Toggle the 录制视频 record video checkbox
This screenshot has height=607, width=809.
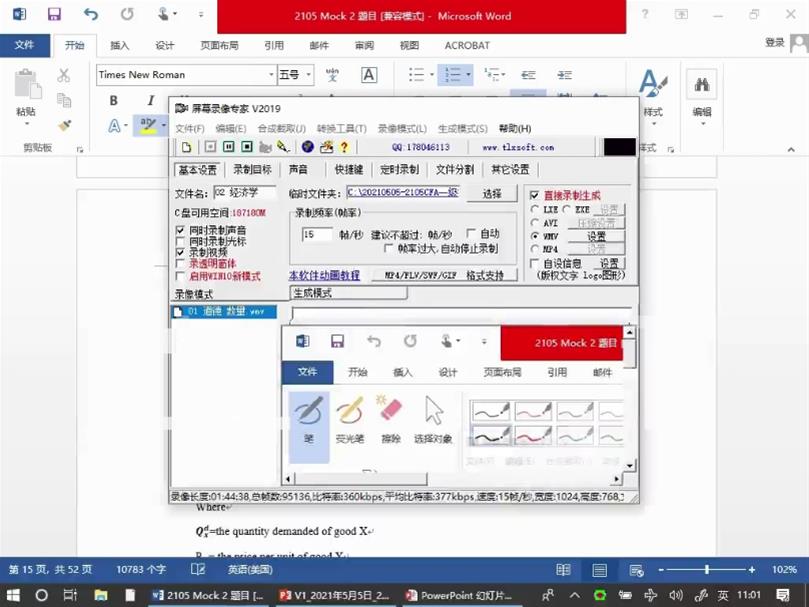[x=180, y=252]
